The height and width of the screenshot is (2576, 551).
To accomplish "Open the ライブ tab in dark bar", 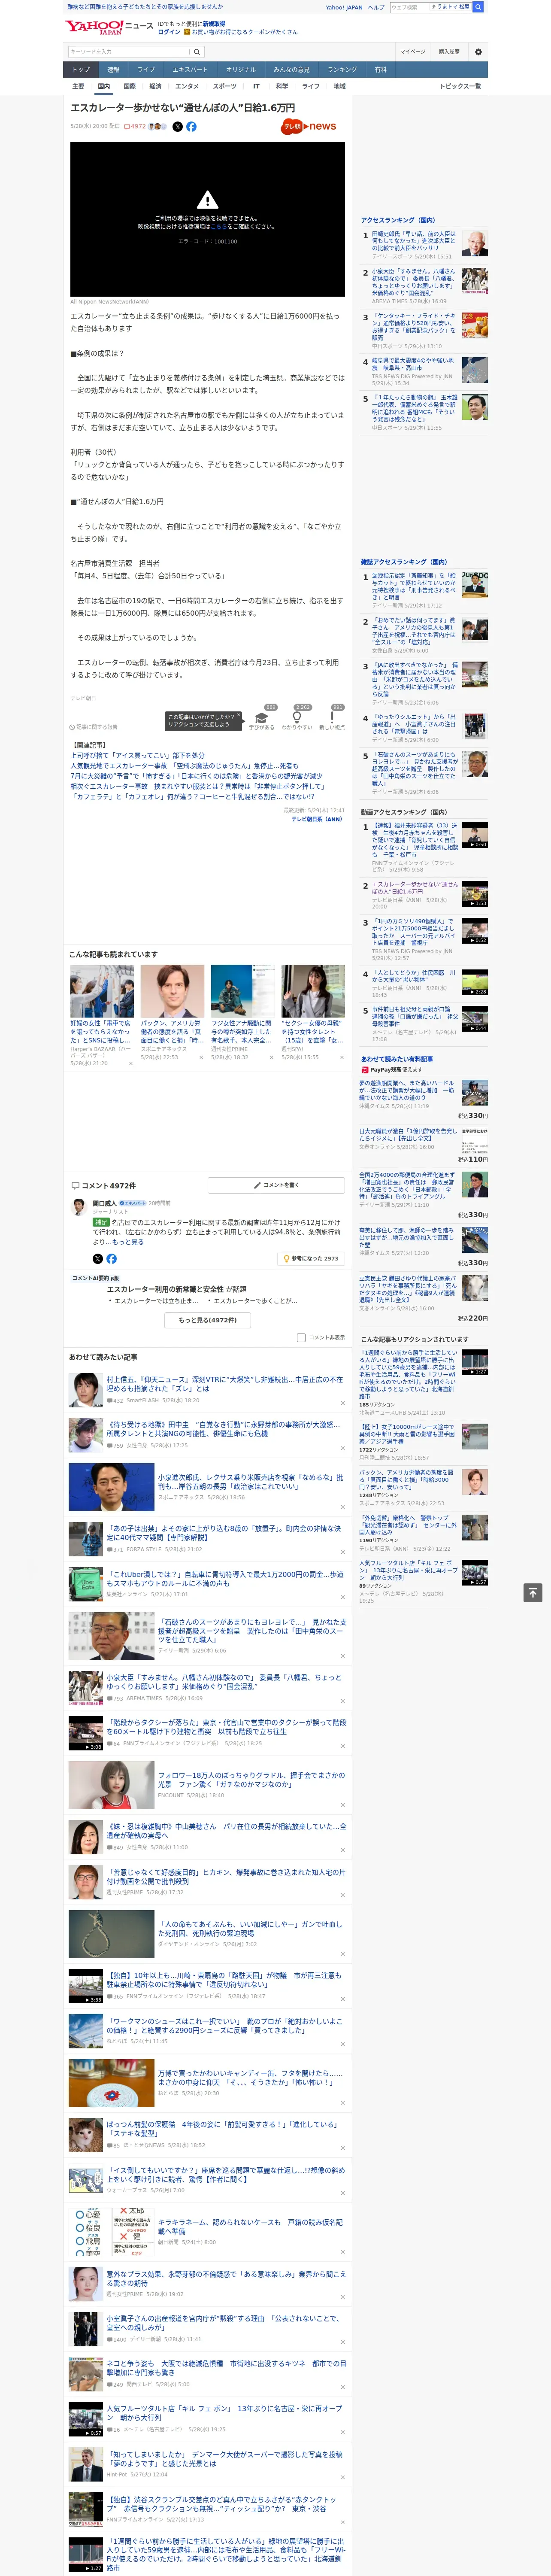I will click(x=146, y=70).
